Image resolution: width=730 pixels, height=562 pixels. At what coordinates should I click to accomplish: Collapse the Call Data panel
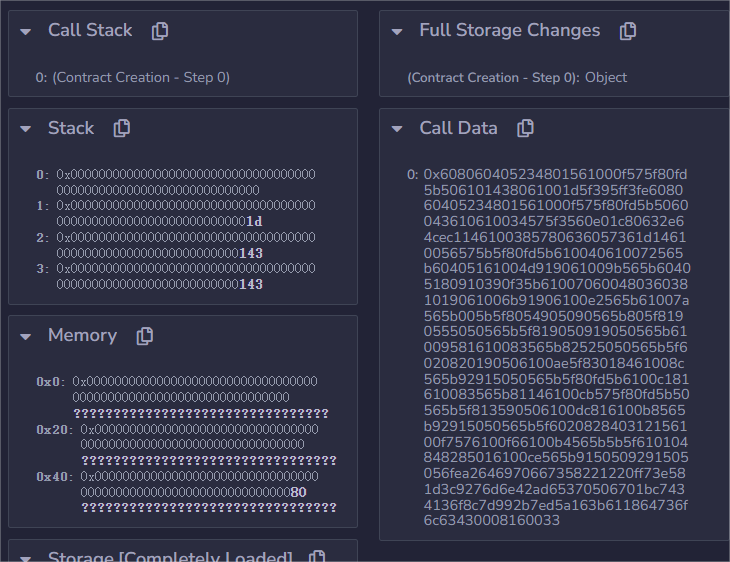pyautogui.click(x=398, y=128)
